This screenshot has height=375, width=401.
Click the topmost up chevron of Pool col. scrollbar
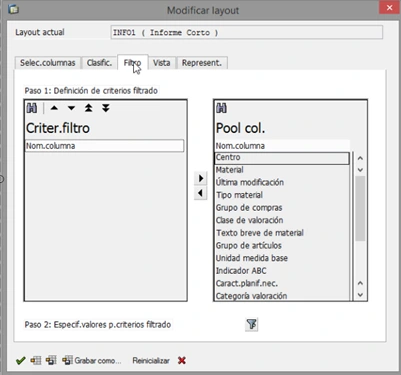click(360, 158)
